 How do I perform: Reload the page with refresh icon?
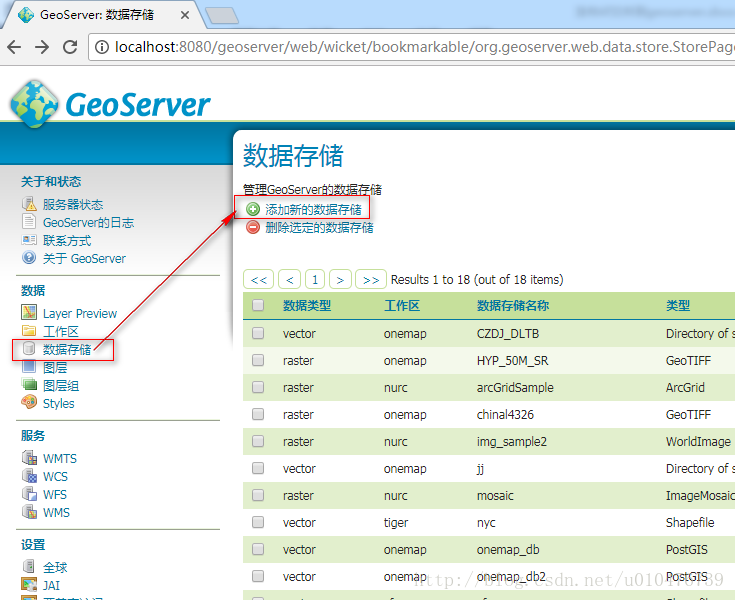(x=70, y=47)
